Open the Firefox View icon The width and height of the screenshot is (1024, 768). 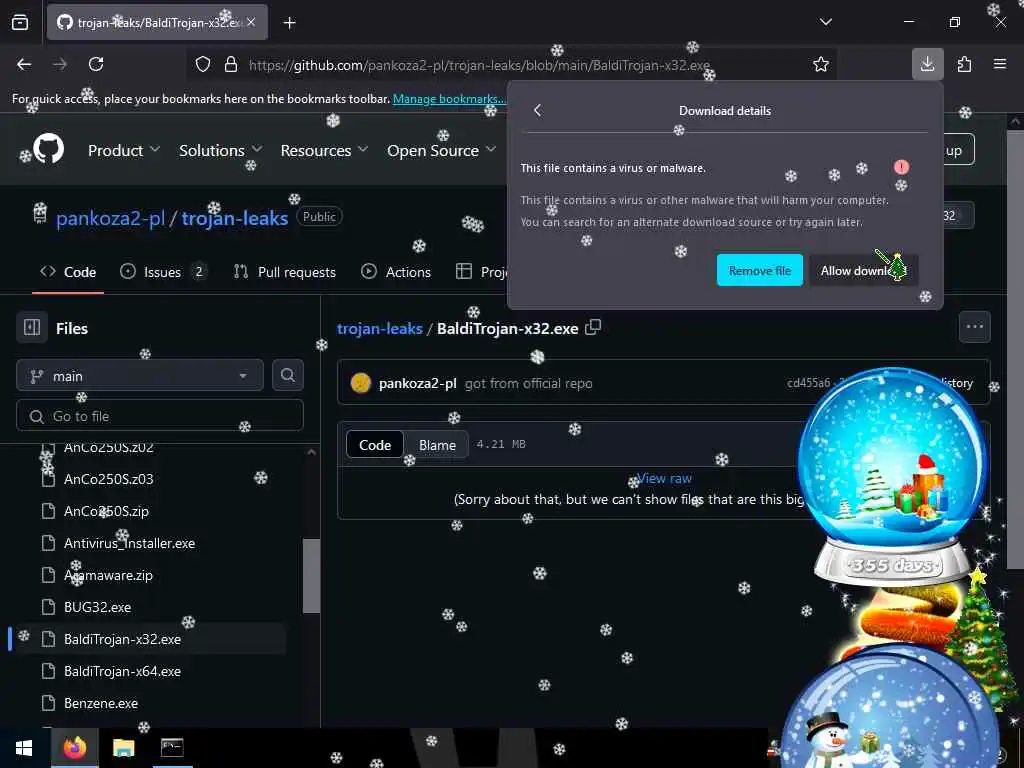click(20, 23)
